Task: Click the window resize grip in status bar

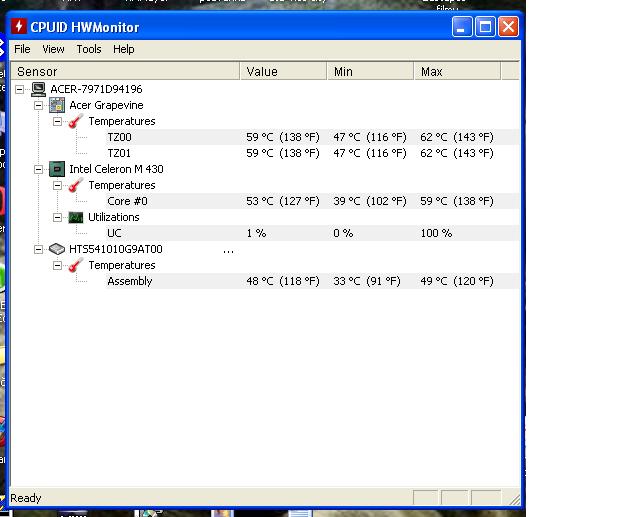Action: tap(514, 499)
